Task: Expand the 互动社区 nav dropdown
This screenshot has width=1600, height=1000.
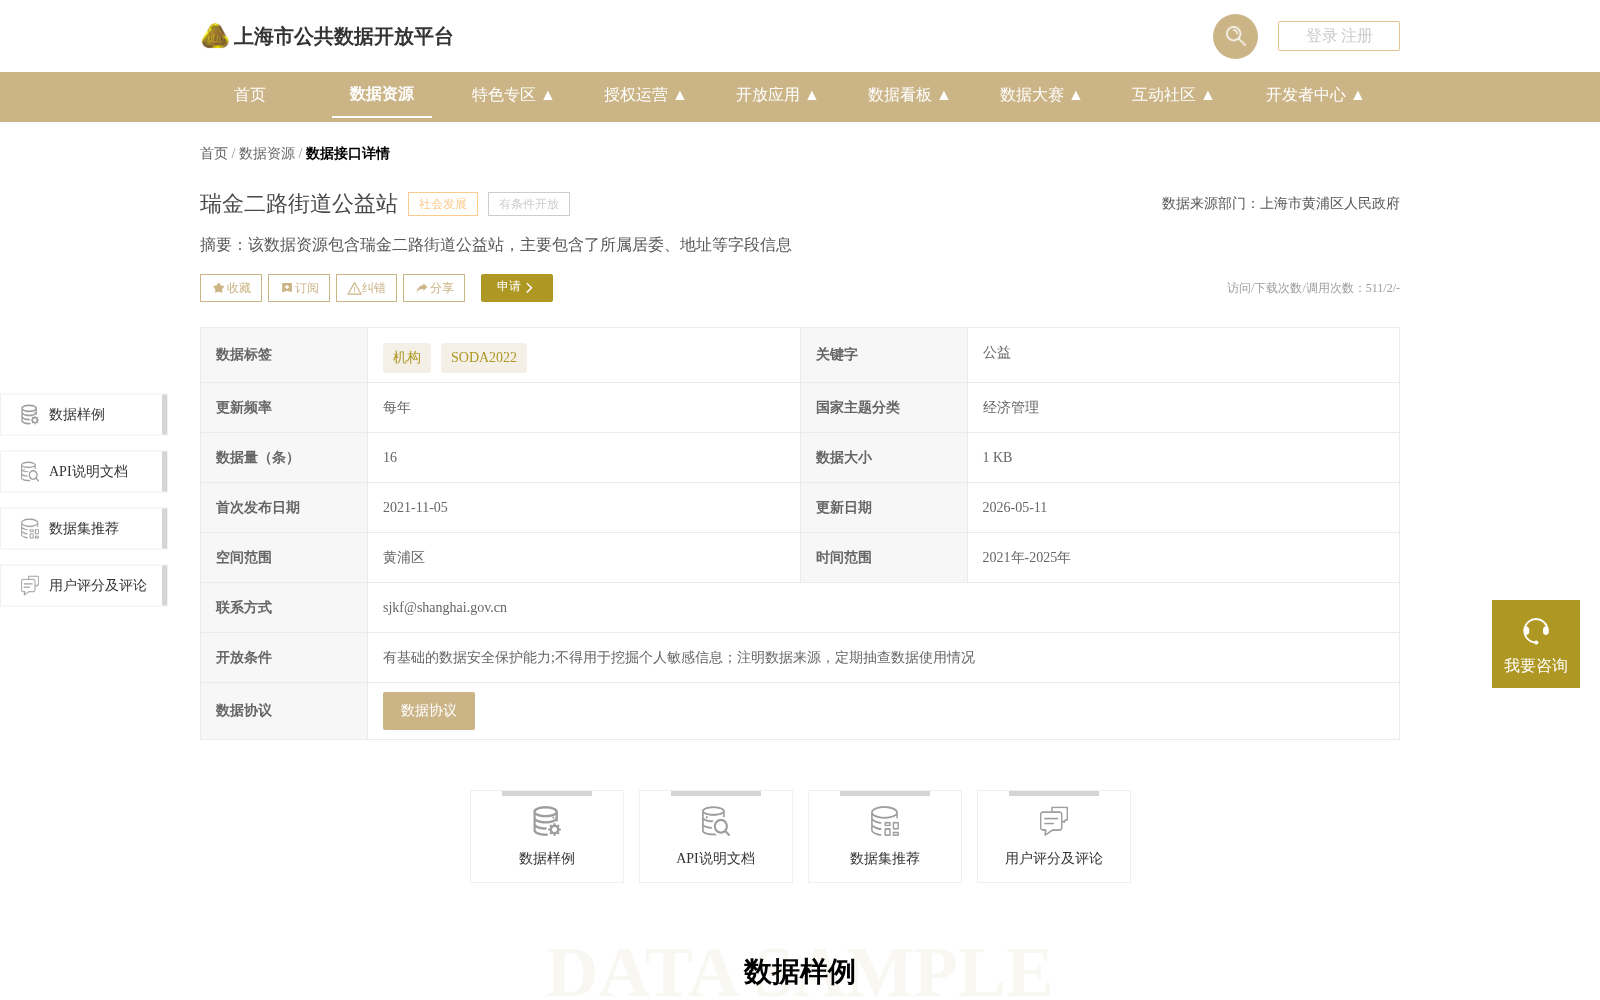Action: (1173, 95)
